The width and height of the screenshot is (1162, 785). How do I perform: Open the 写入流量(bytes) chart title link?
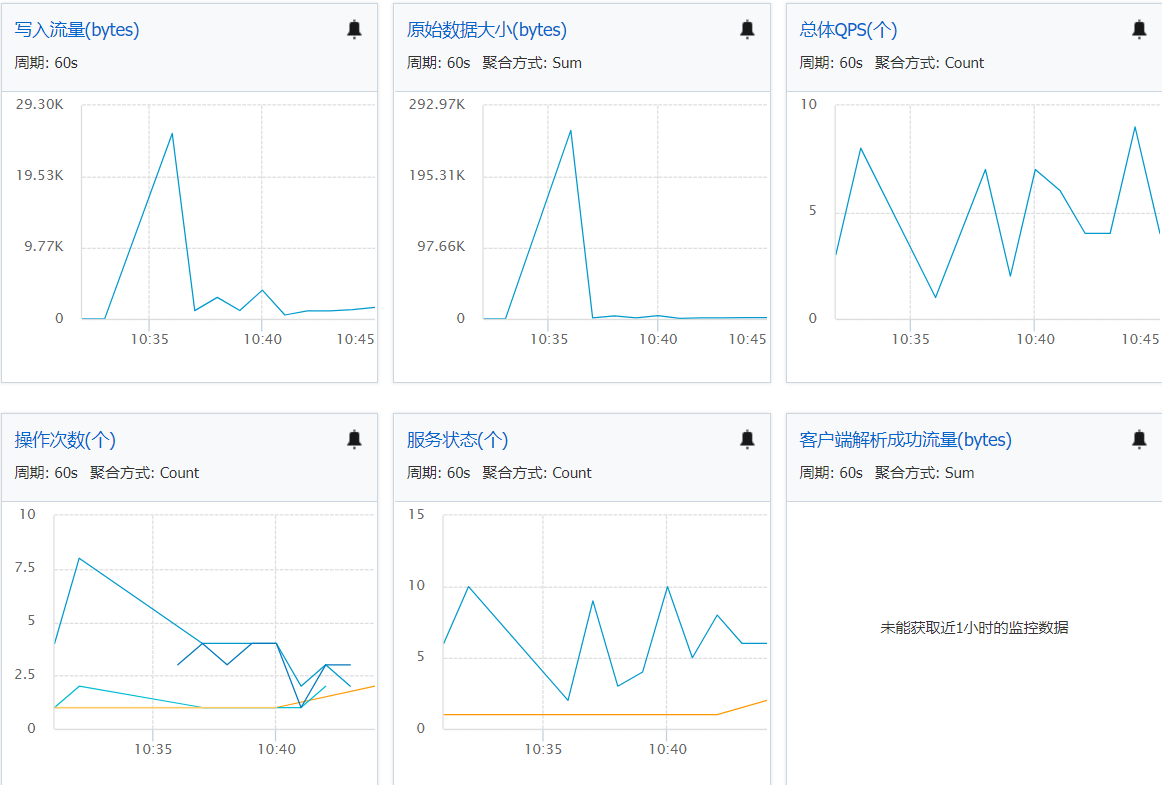pos(76,30)
